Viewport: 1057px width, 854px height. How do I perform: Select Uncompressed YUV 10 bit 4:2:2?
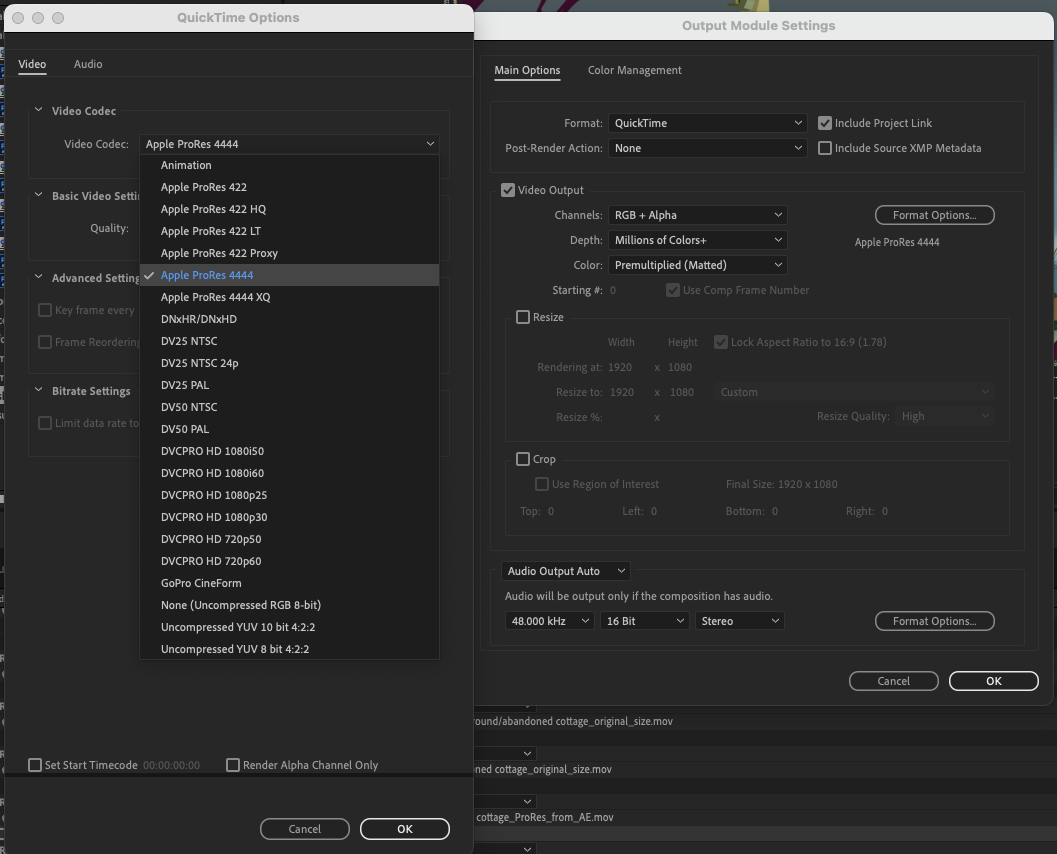coord(289,627)
